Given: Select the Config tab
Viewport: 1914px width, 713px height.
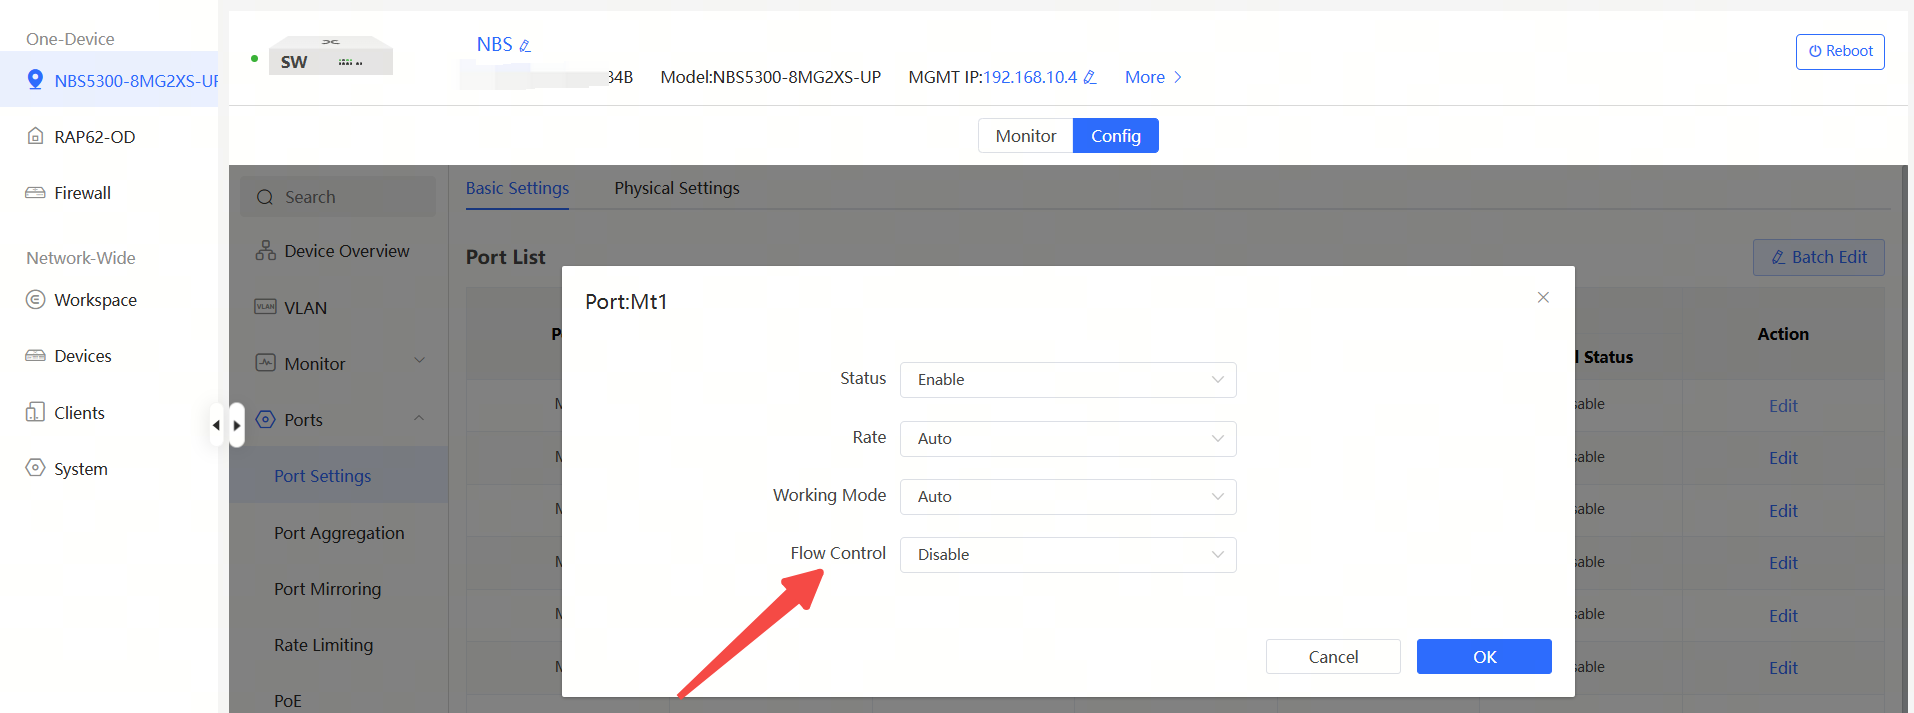Looking at the screenshot, I should tap(1115, 136).
